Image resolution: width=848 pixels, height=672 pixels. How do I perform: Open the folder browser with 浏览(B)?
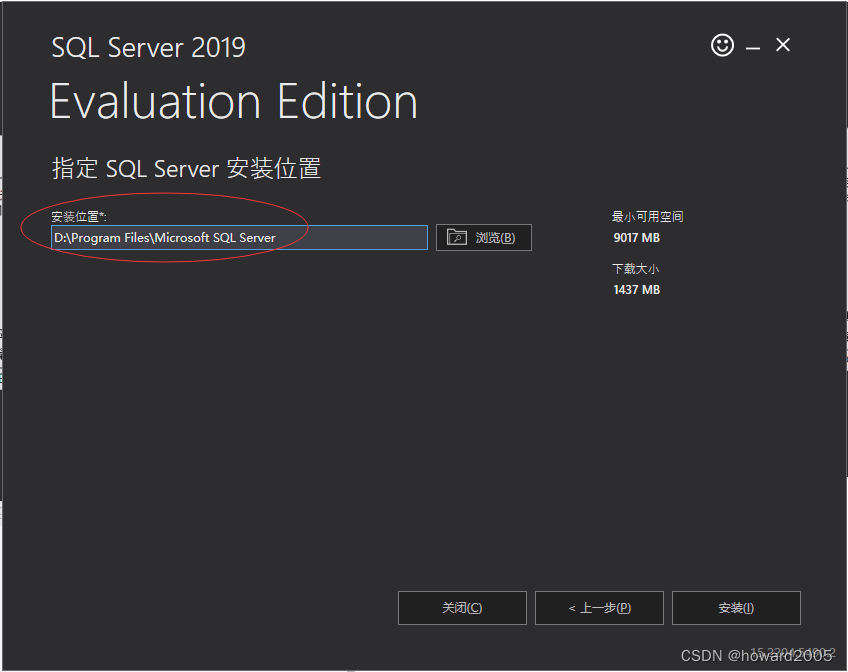(x=483, y=237)
